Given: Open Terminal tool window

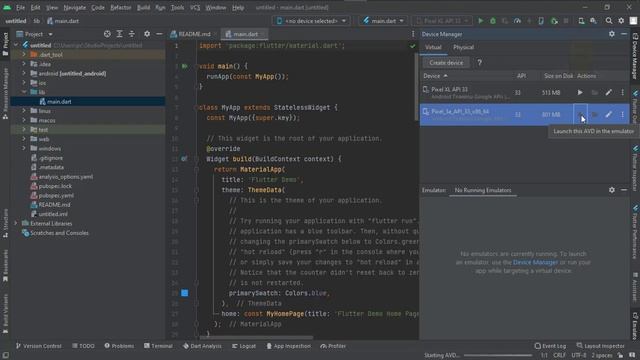Looking at the screenshot, I should (x=158, y=346).
